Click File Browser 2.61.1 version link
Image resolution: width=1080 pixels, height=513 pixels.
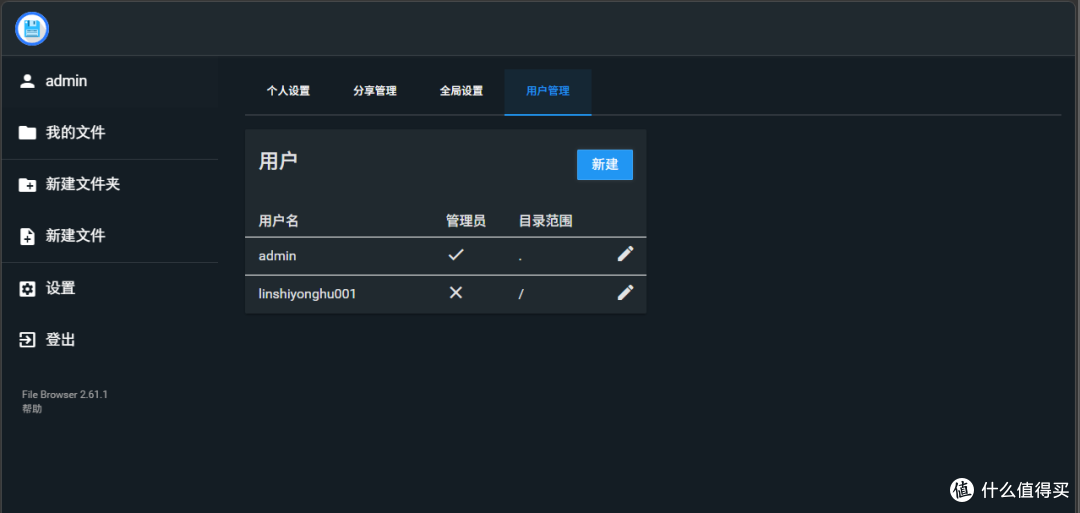coord(65,395)
